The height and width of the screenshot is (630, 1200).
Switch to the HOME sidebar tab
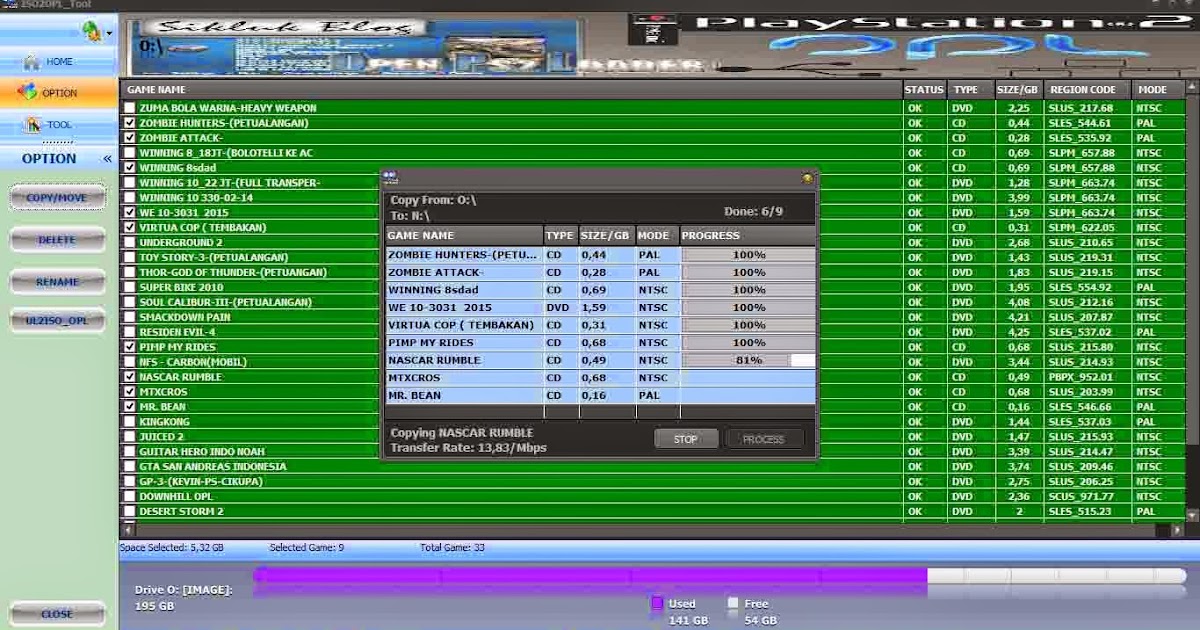(x=58, y=61)
